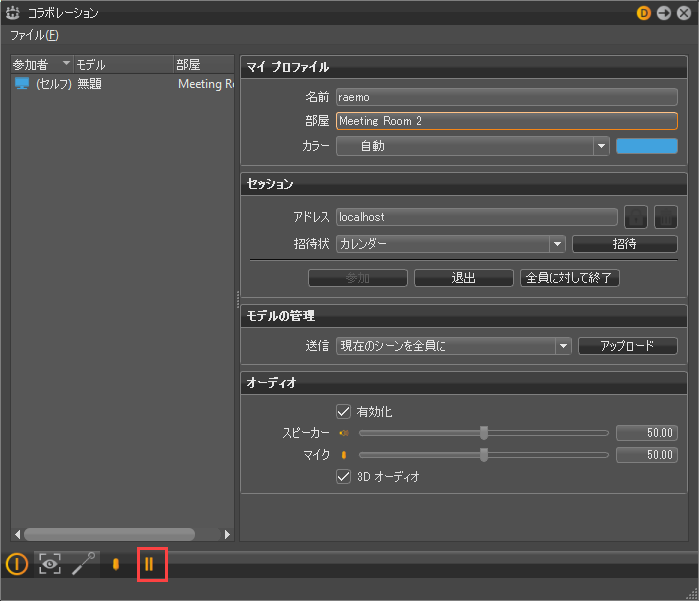The height and width of the screenshot is (601, 699).
Task: Click the participant list horizontal scrollbar thumb
Action: click(110, 534)
